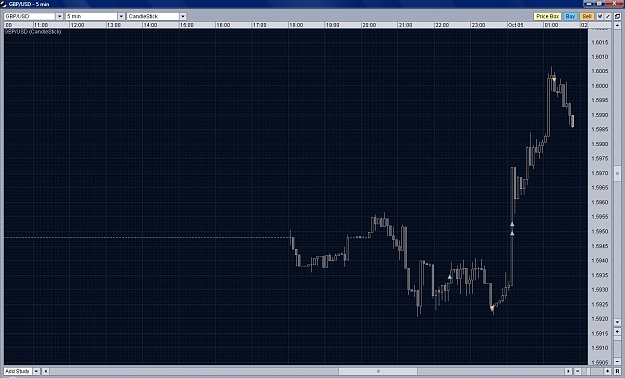Click the 5 min interval field

point(91,16)
